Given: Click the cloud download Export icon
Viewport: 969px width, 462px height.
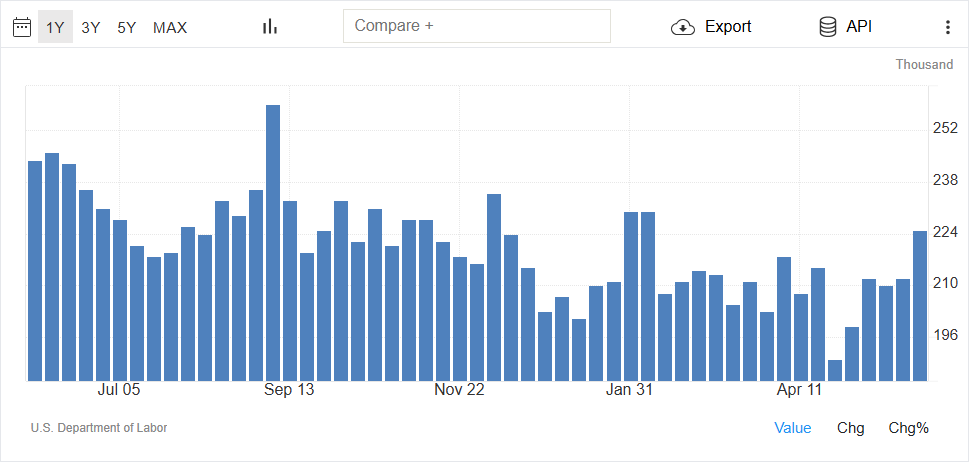Looking at the screenshot, I should [x=683, y=27].
